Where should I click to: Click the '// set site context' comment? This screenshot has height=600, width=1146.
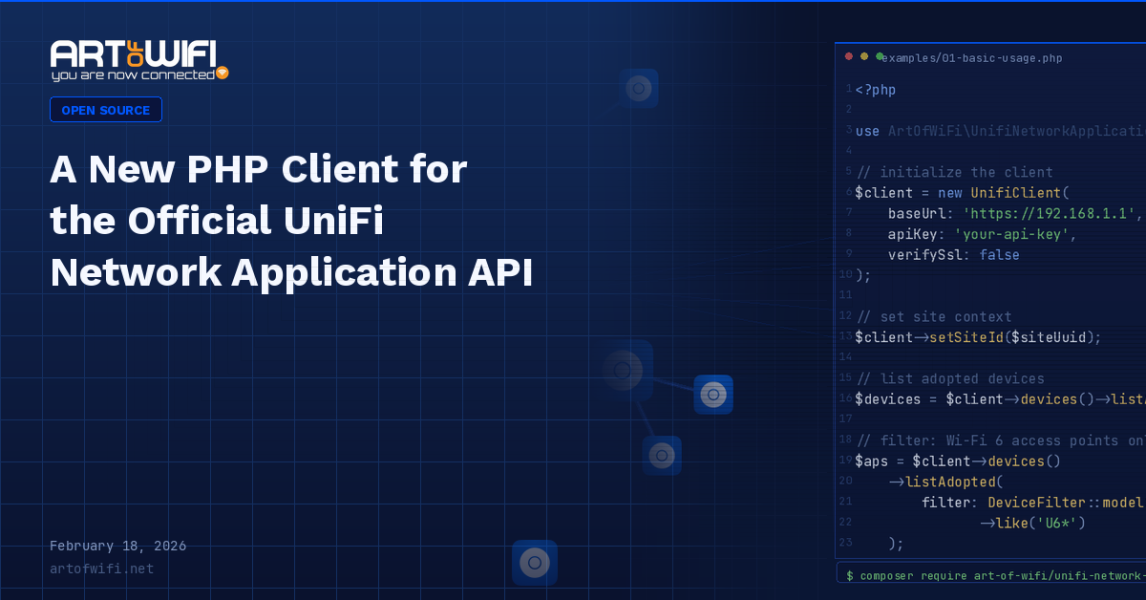934,317
